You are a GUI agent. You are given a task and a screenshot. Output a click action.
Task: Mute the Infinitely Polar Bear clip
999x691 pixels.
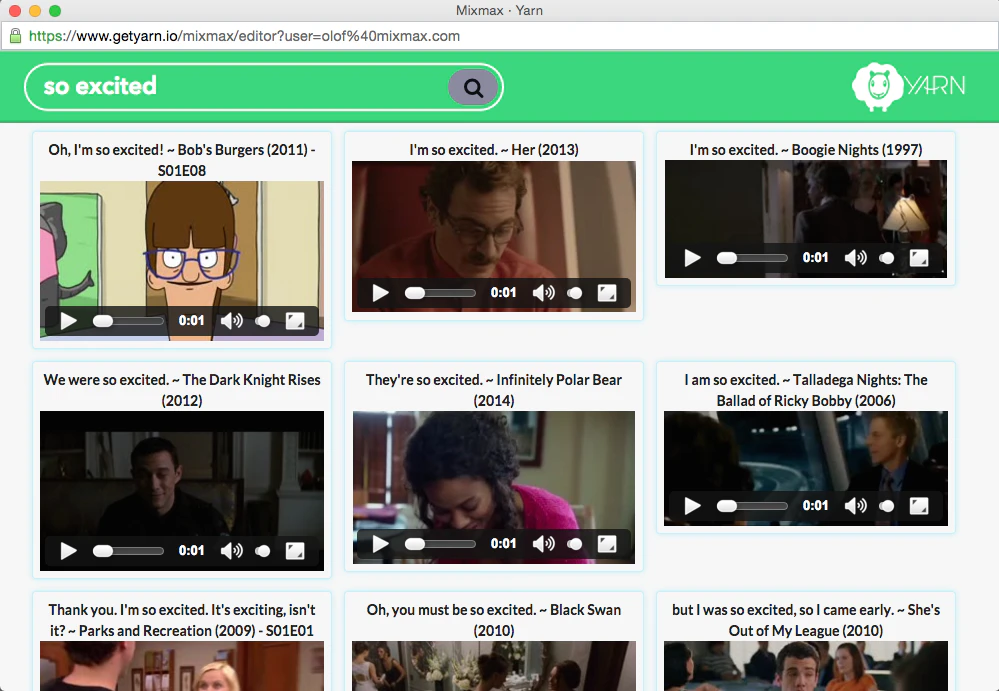543,544
